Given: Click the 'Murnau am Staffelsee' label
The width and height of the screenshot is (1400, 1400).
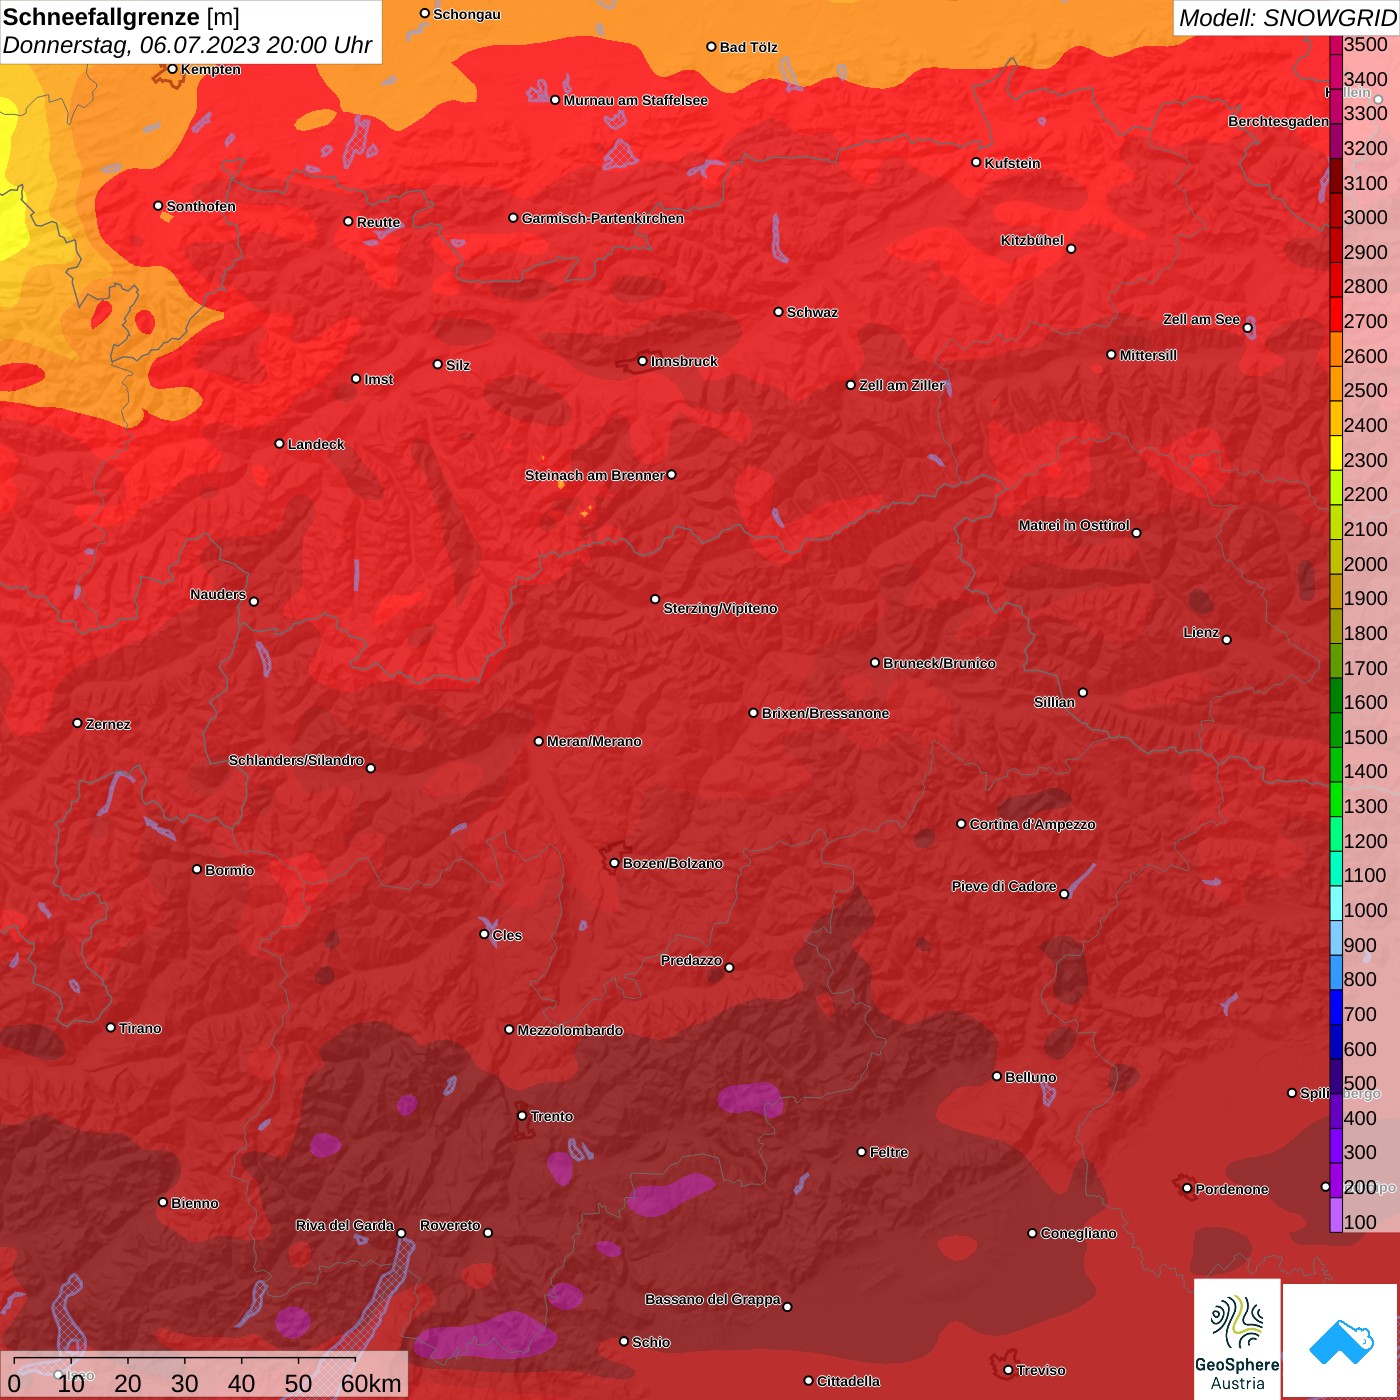Looking at the screenshot, I should tap(635, 100).
